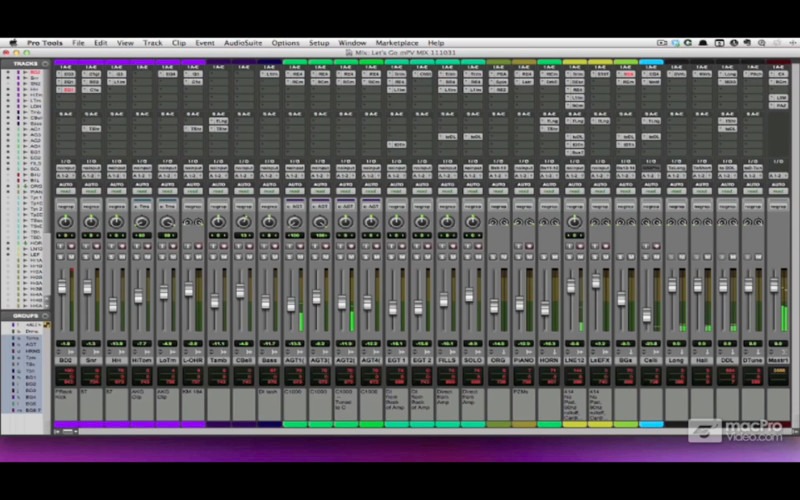Click the pan knob on the EGT 1 channel
This screenshot has height=500, width=800.
396,222
